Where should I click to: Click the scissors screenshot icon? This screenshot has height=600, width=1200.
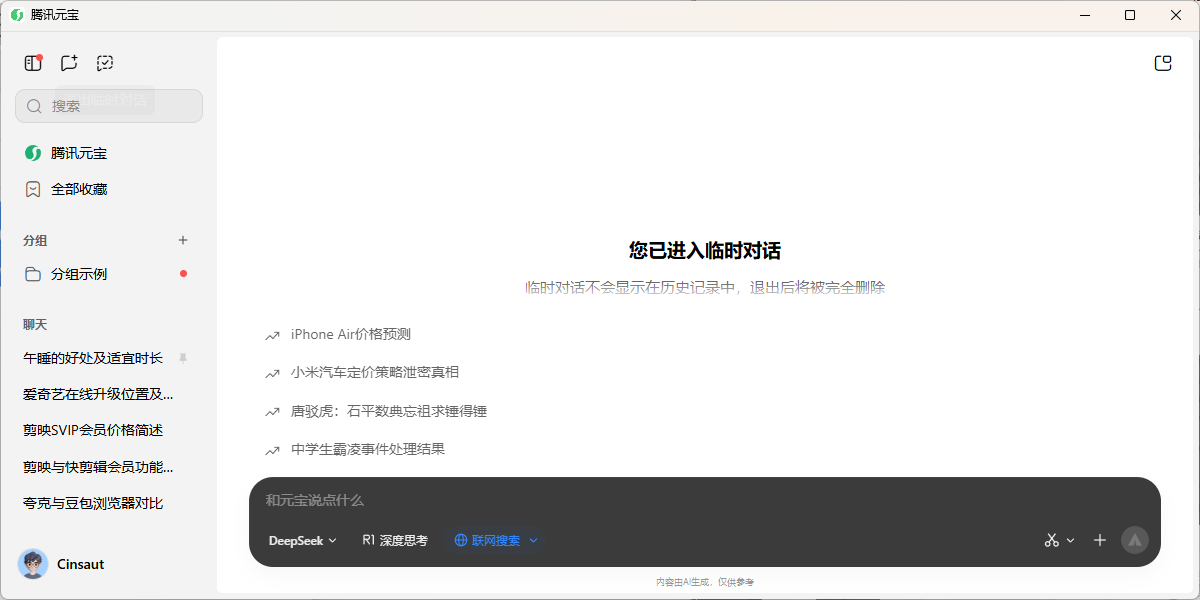pyautogui.click(x=1051, y=540)
